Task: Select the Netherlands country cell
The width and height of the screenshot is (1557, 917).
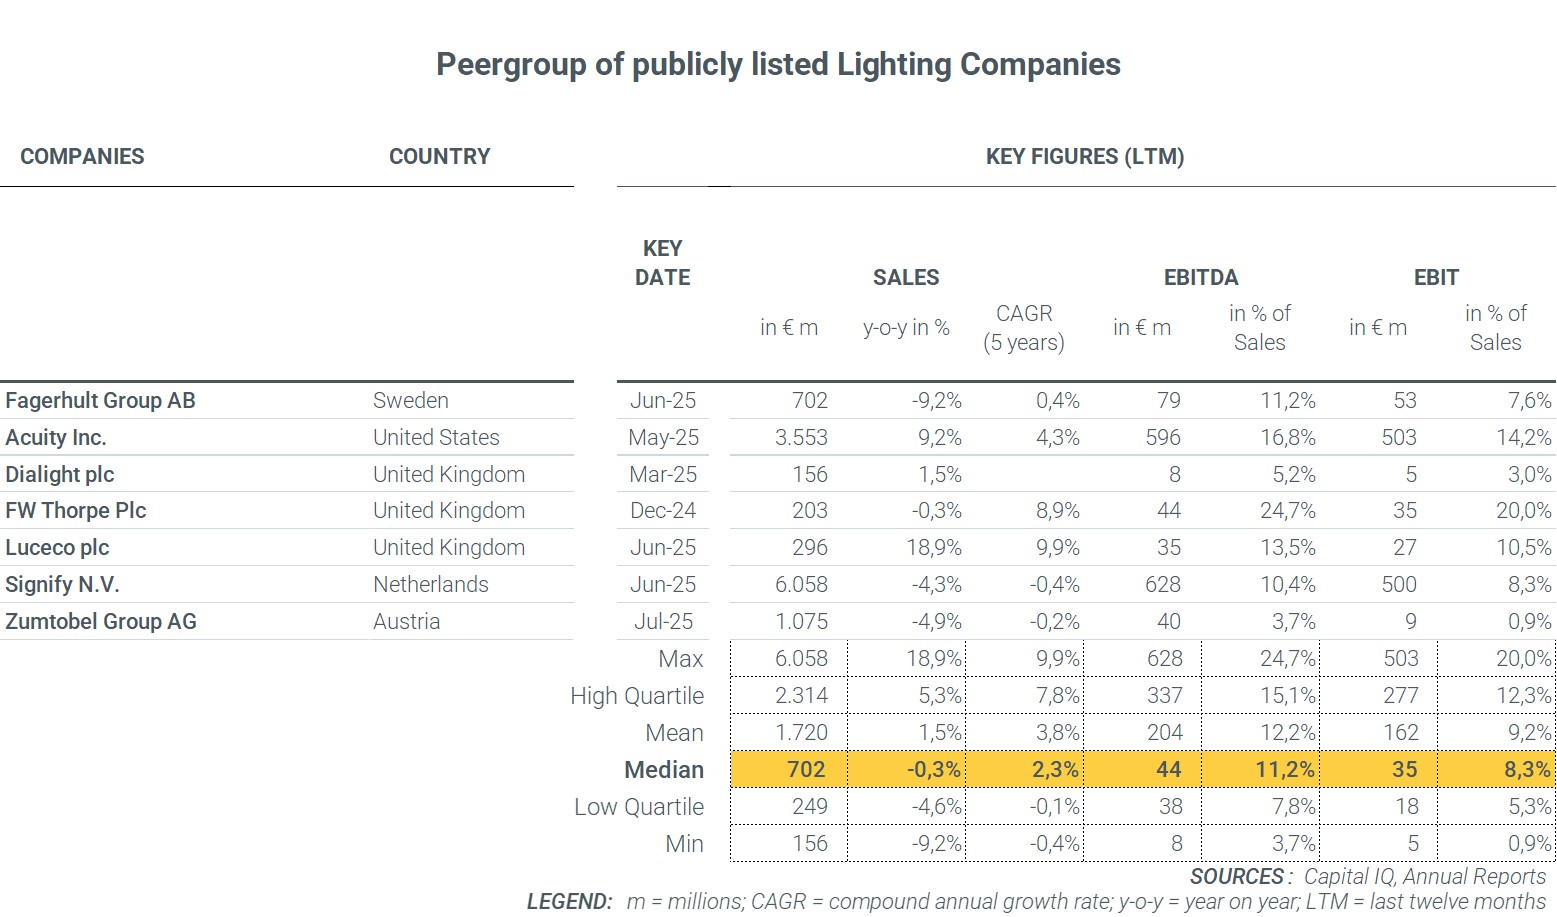Action: (x=430, y=585)
